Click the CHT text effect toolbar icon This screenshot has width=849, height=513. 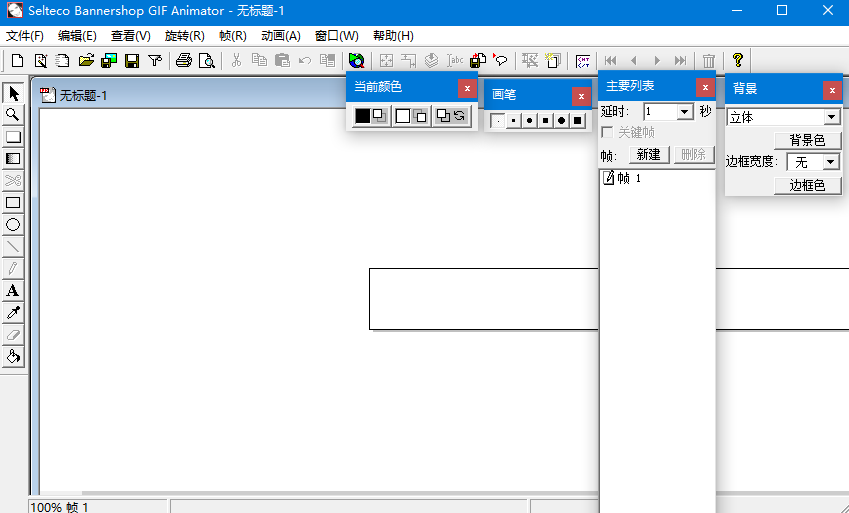pyautogui.click(x=583, y=60)
